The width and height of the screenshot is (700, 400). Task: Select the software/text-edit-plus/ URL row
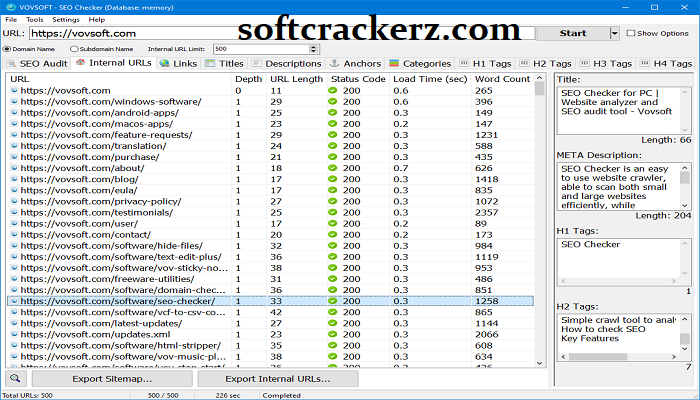coord(270,257)
